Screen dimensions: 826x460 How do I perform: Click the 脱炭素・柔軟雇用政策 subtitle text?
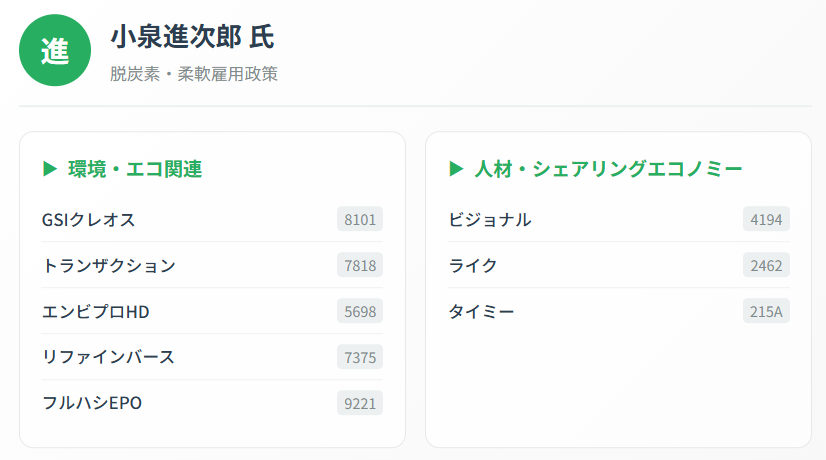click(194, 74)
